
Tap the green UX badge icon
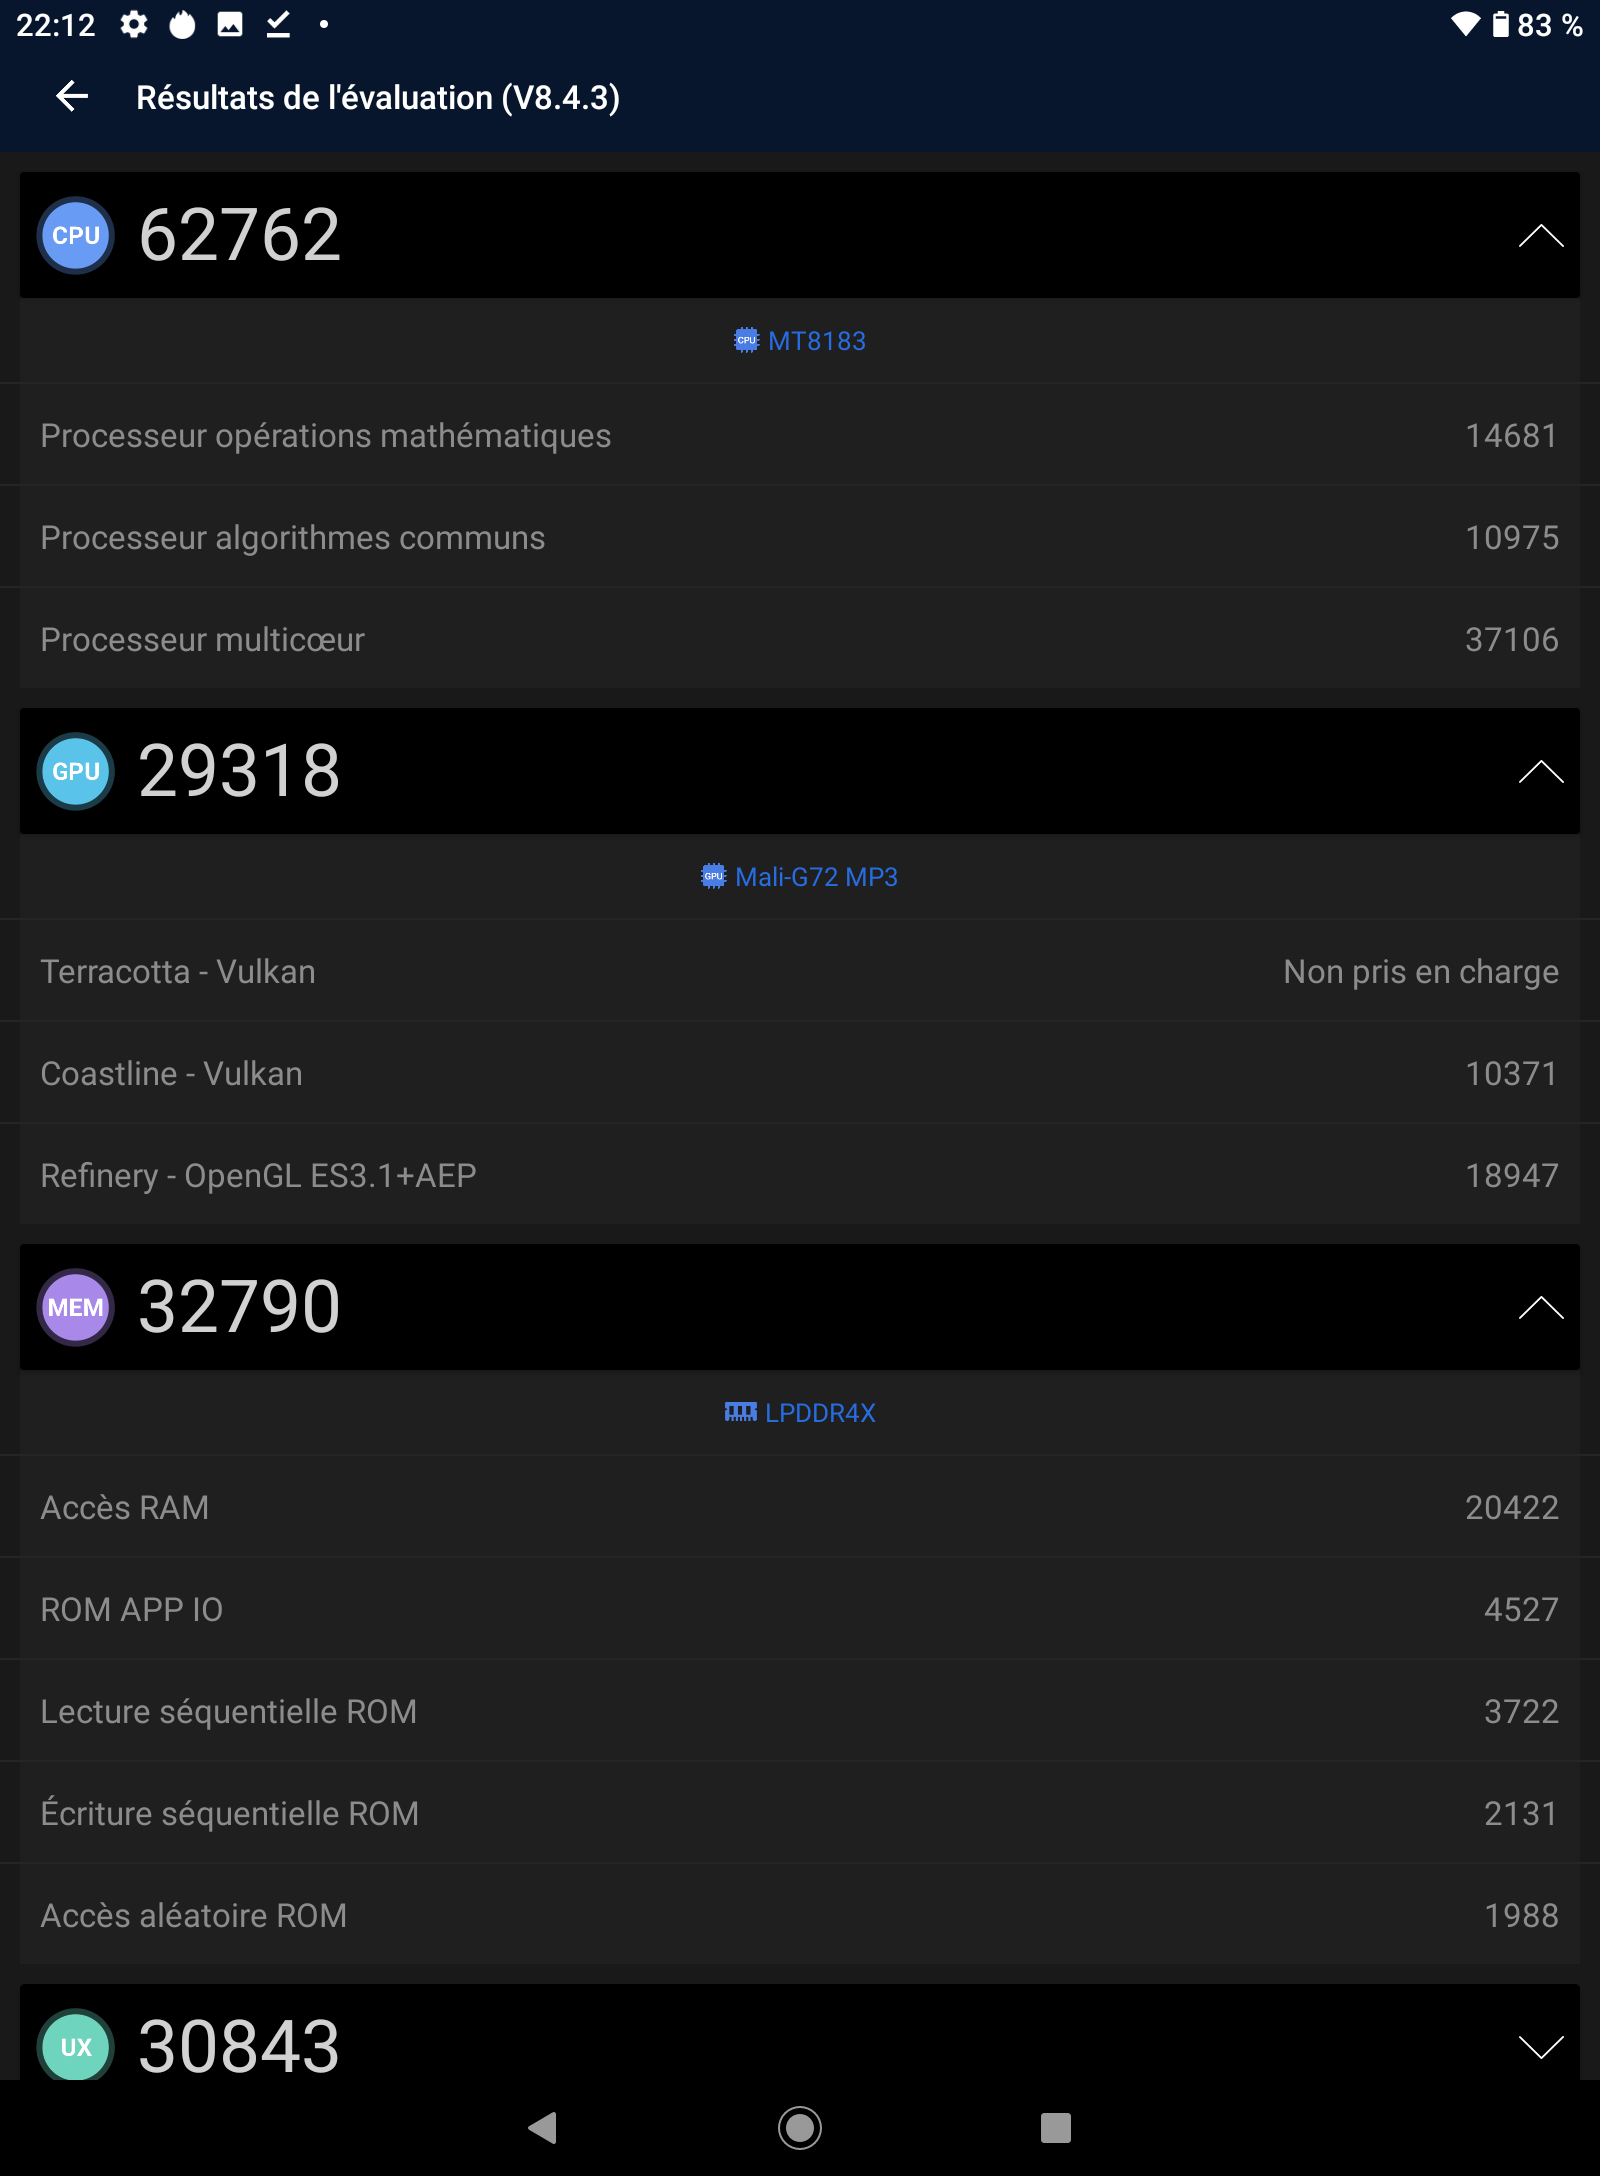point(76,2045)
